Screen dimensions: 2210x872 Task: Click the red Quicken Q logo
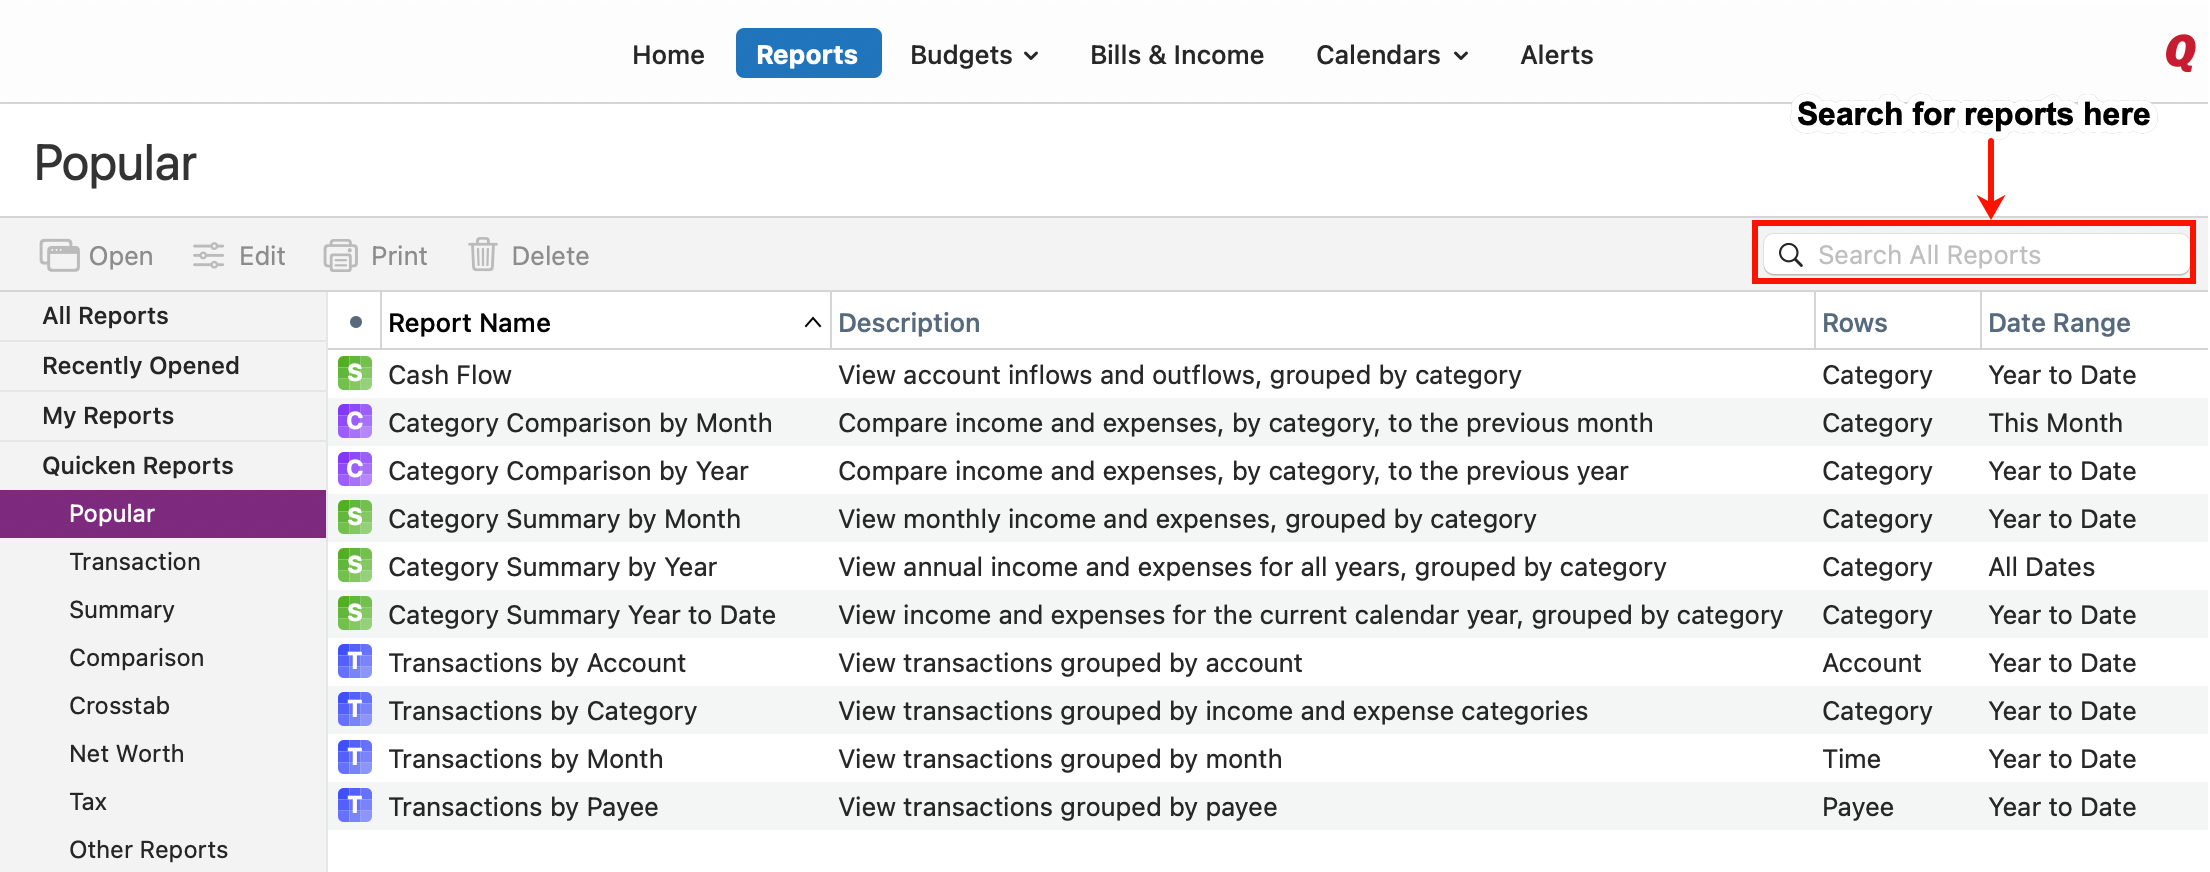[2178, 52]
